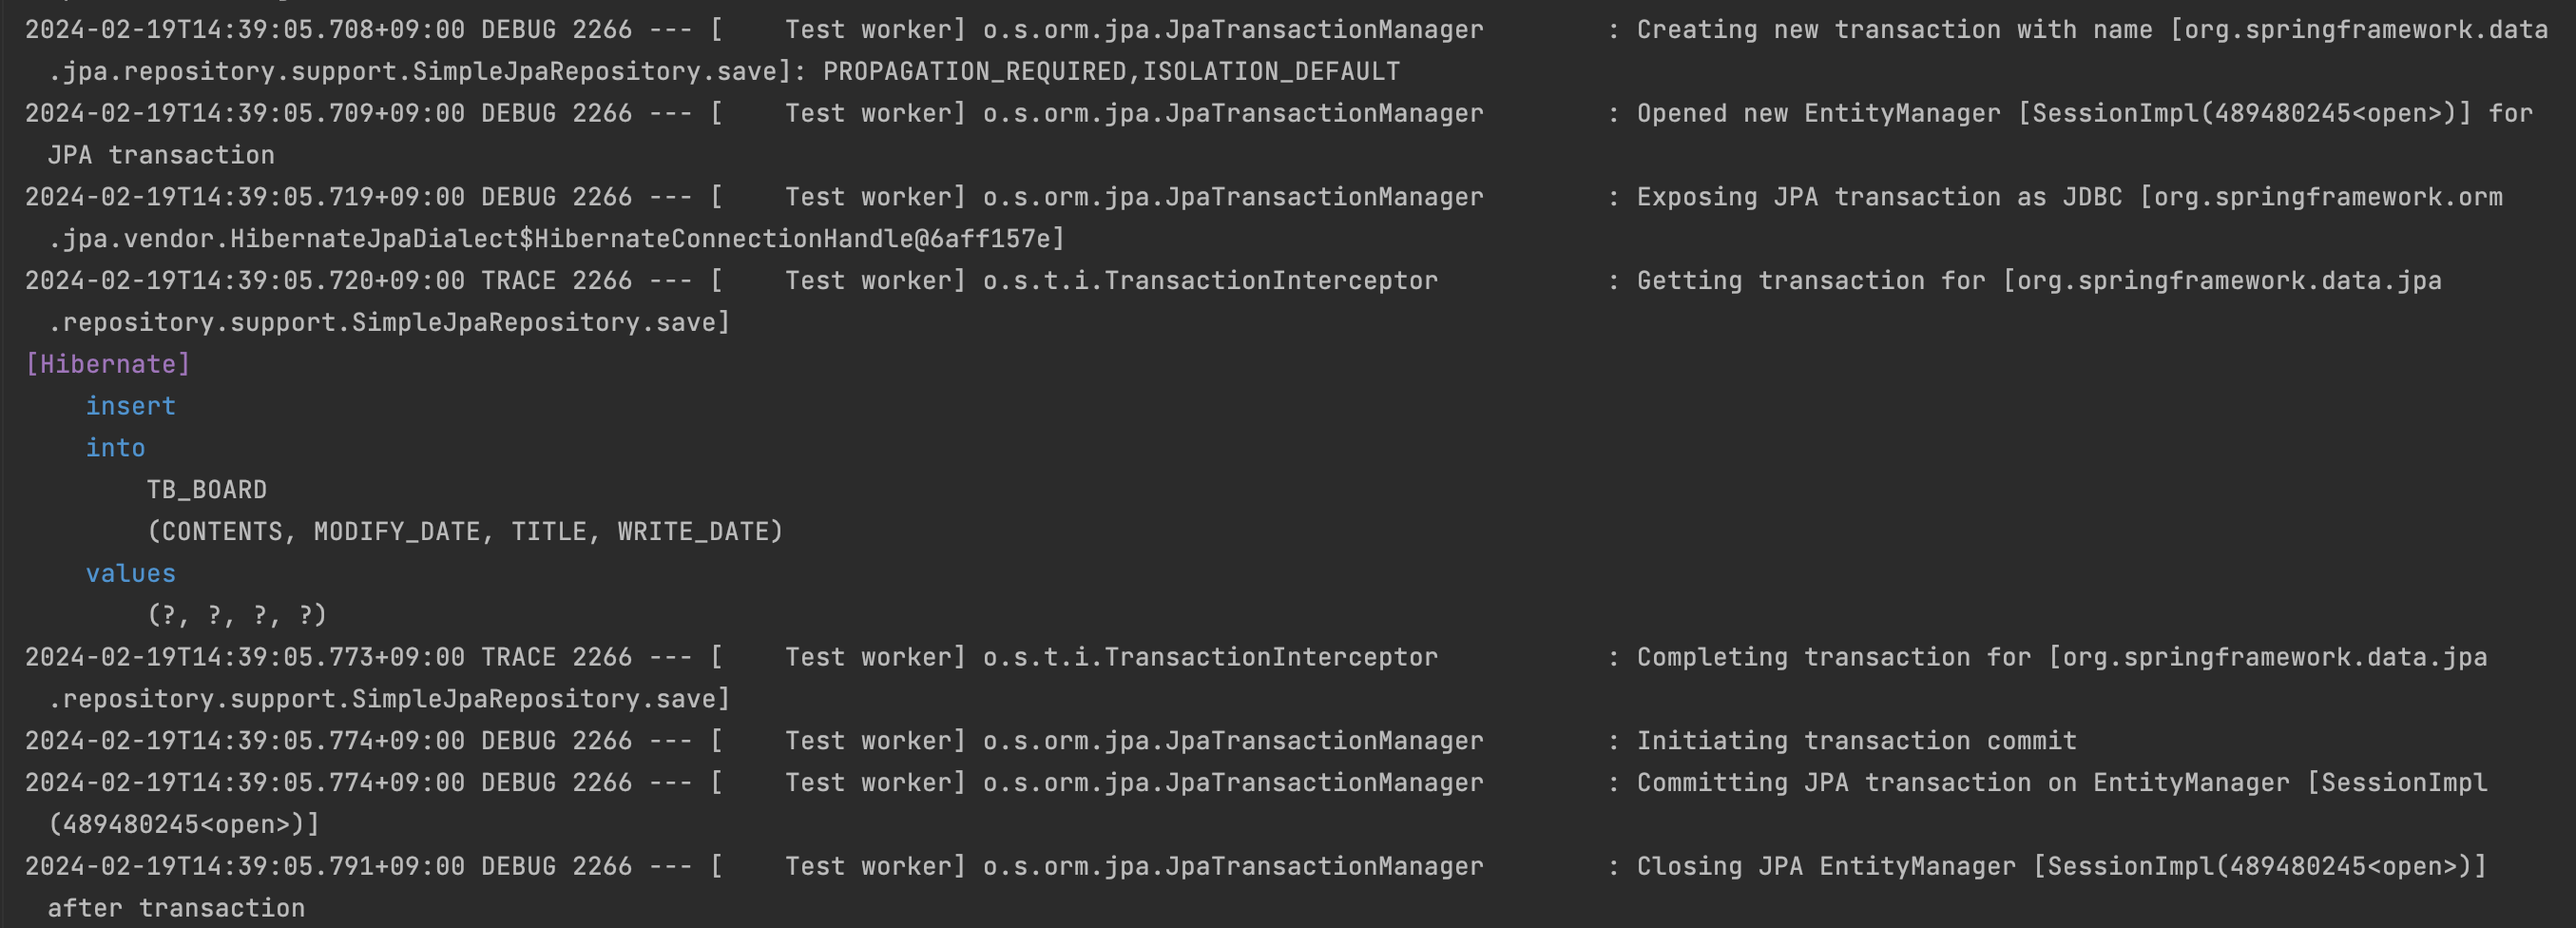Click the Closing JPA EntityManager message
This screenshot has width=2576, height=928.
pos(1826,867)
